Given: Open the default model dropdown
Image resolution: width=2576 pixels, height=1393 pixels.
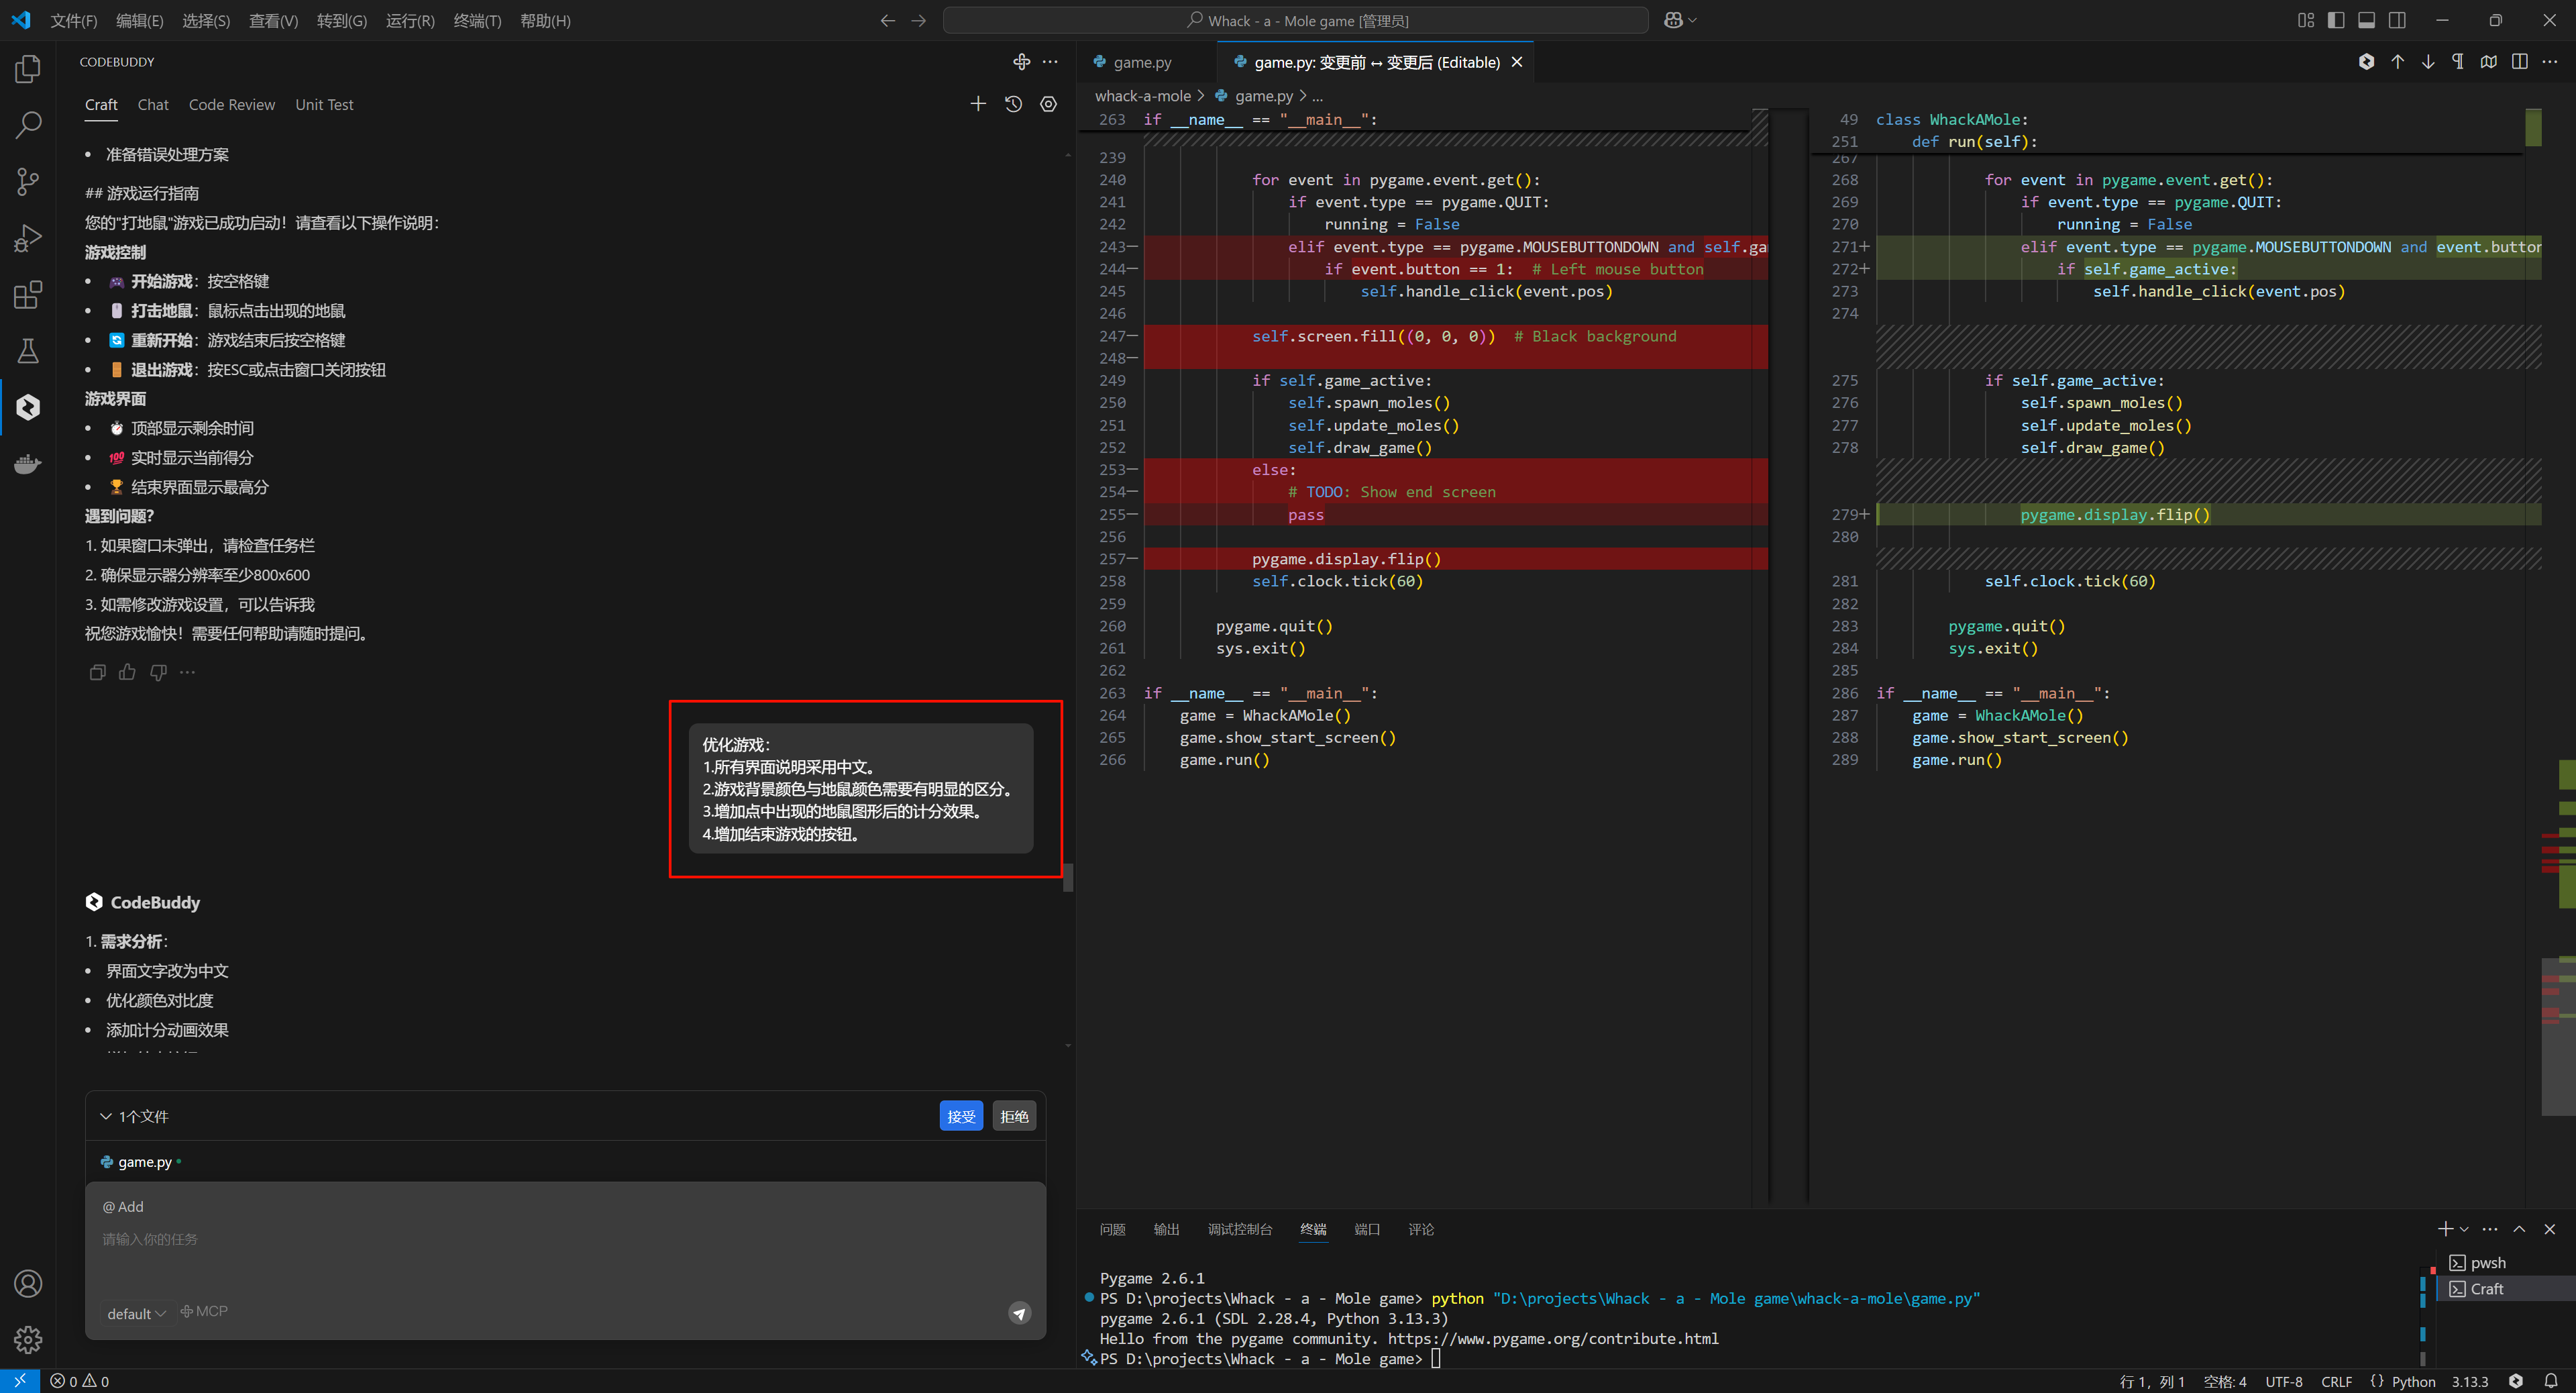Looking at the screenshot, I should point(136,1313).
